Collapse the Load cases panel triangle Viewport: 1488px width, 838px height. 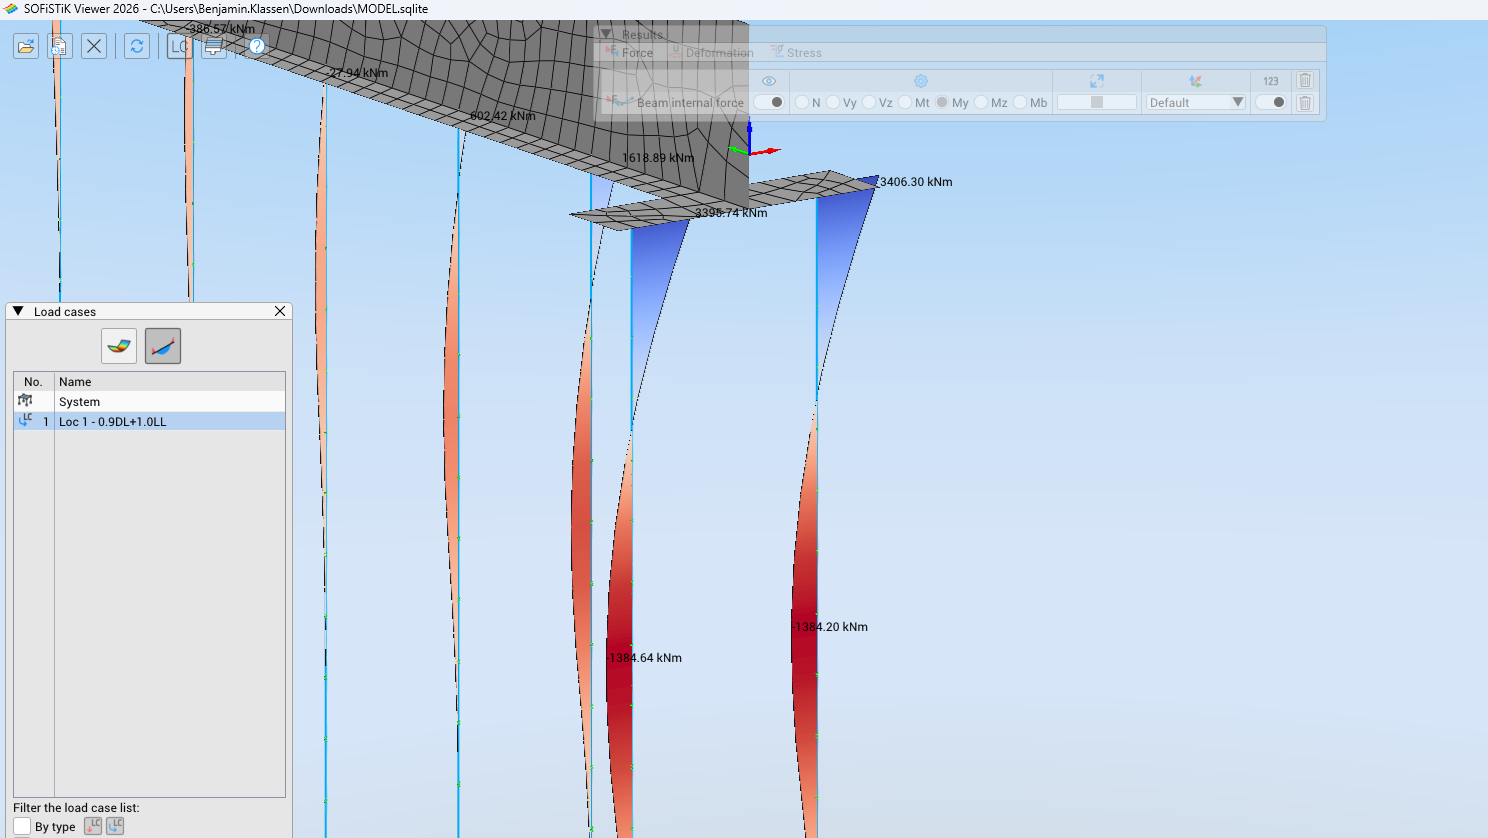pos(18,311)
